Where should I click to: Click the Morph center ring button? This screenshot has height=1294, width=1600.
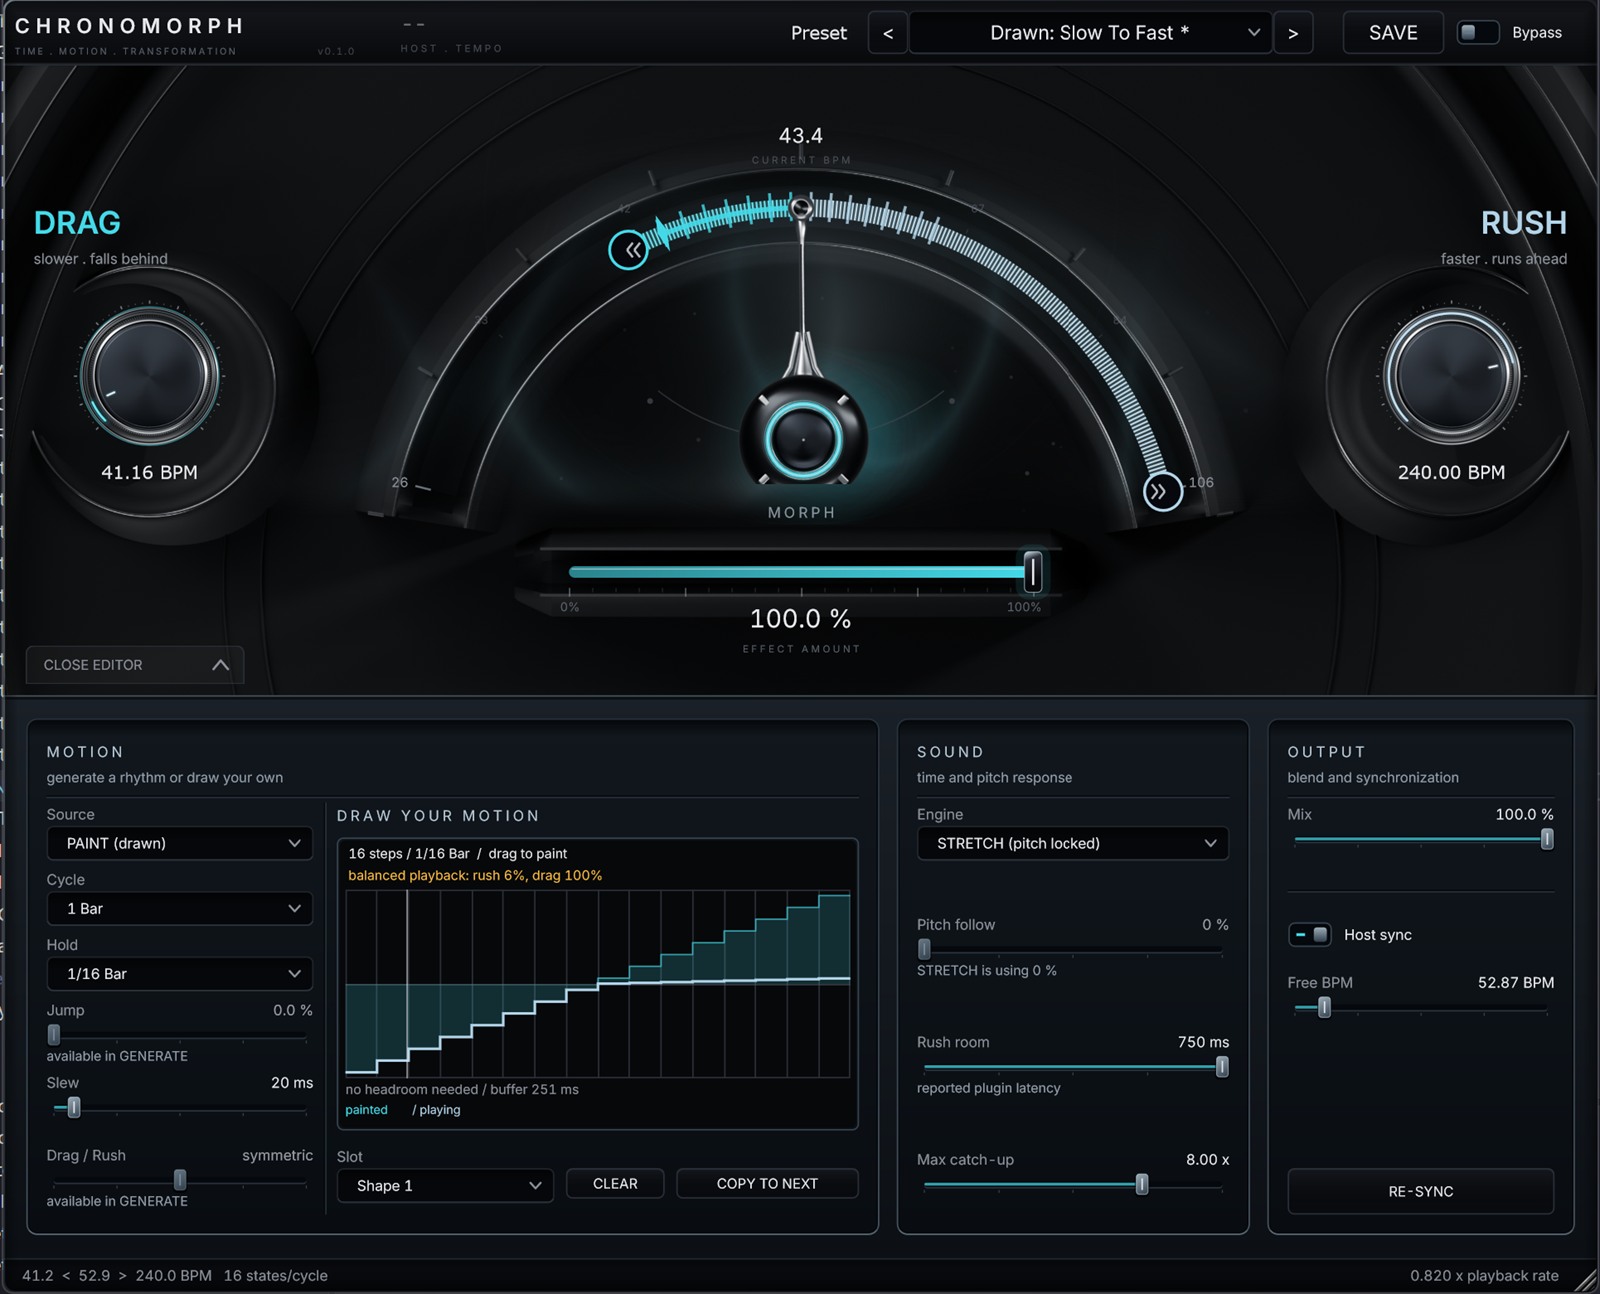pyautogui.click(x=802, y=439)
